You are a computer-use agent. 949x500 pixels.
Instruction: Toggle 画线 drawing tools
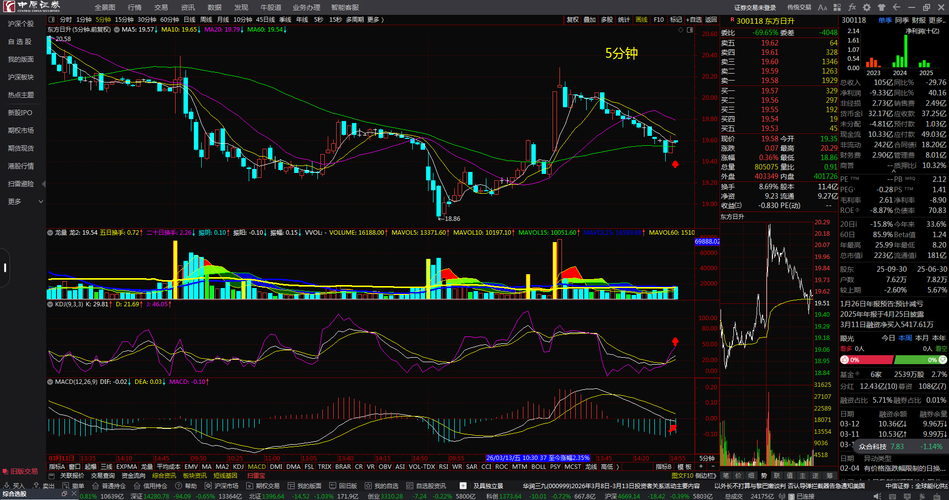click(x=642, y=20)
